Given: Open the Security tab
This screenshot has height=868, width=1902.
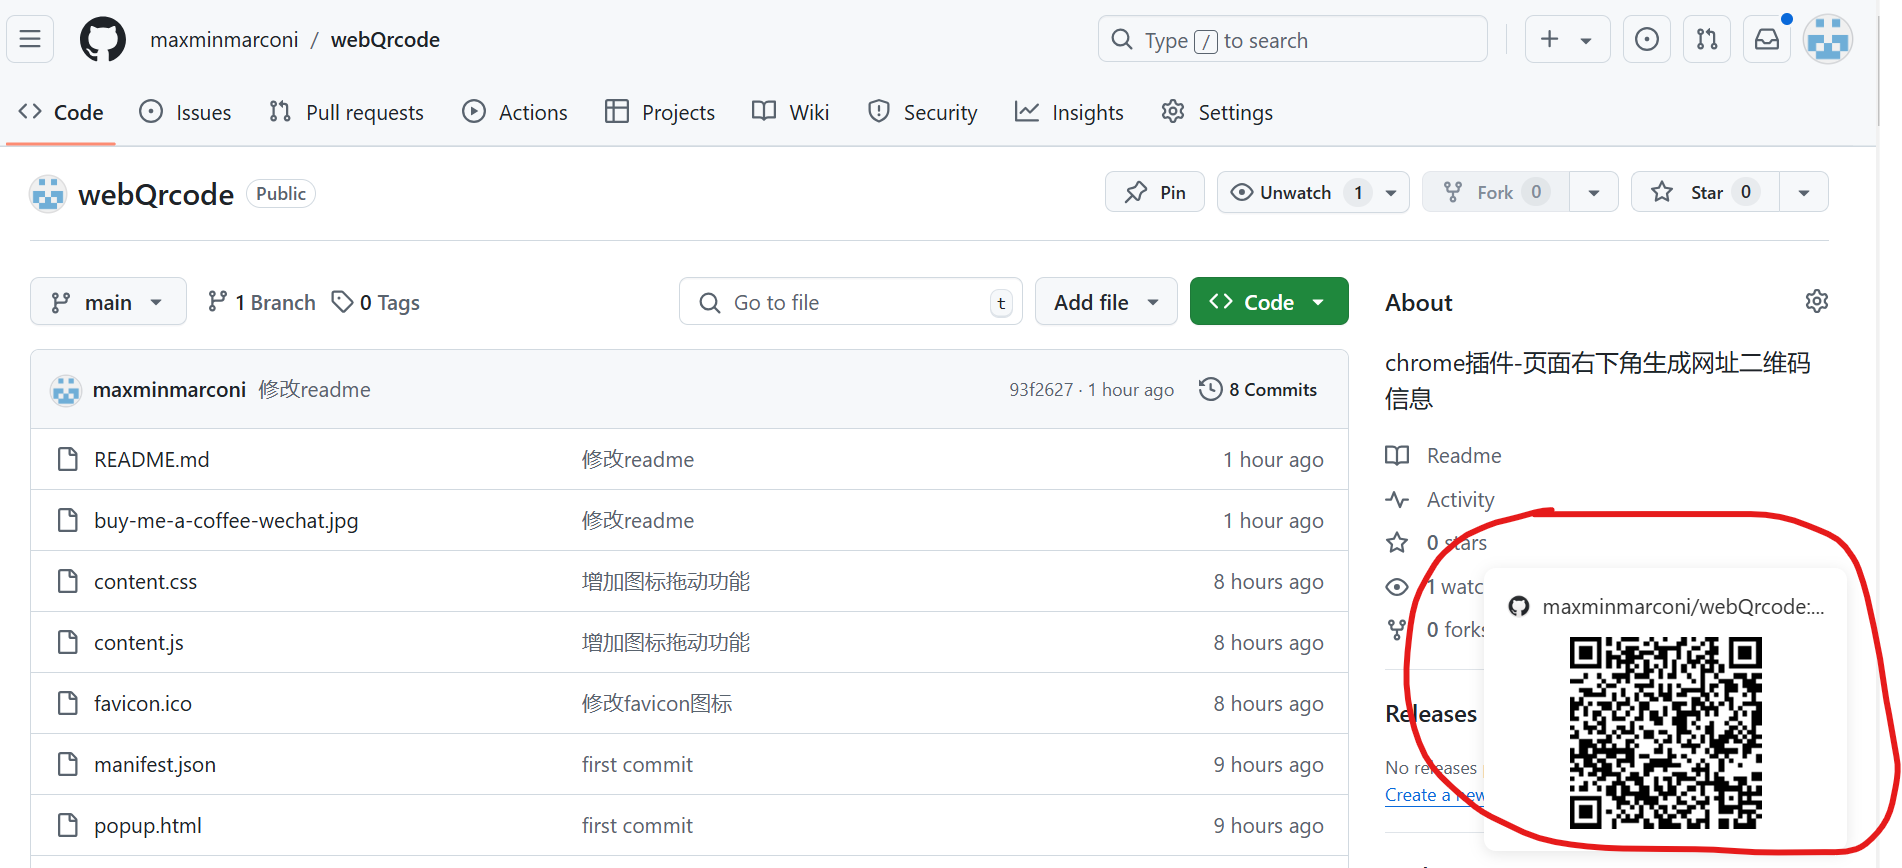Looking at the screenshot, I should pyautogui.click(x=922, y=112).
